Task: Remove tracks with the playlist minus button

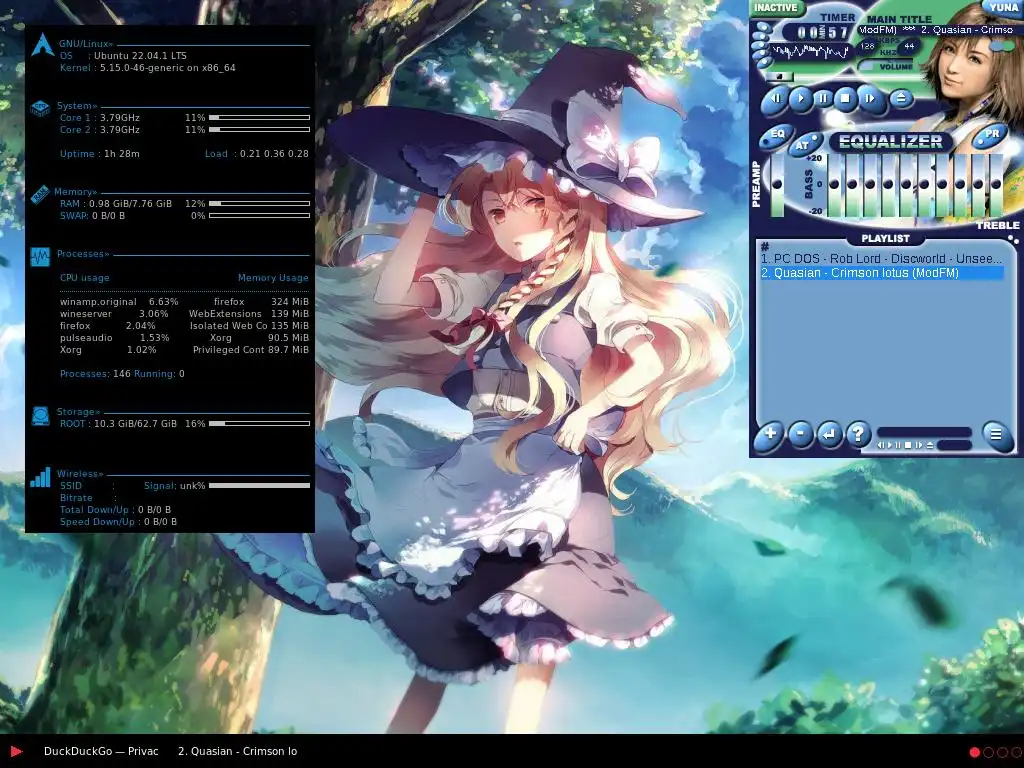Action: point(800,433)
